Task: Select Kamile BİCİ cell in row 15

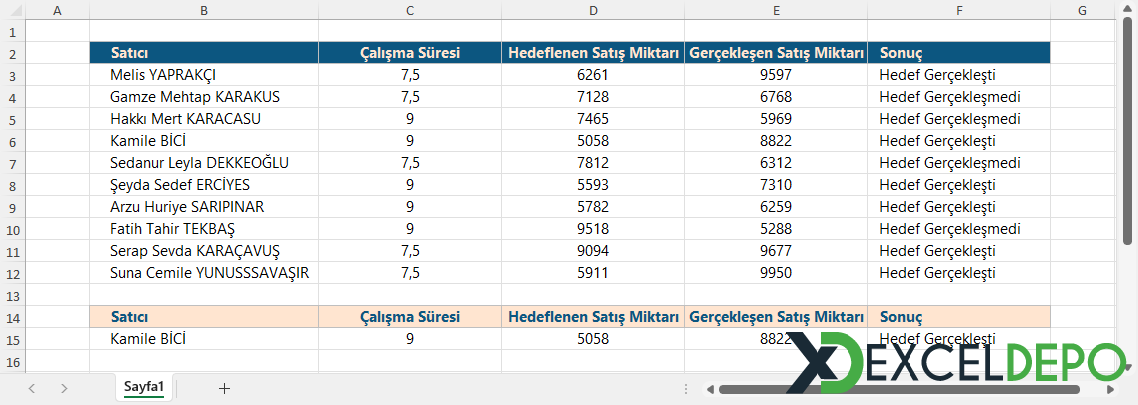Action: tap(204, 339)
